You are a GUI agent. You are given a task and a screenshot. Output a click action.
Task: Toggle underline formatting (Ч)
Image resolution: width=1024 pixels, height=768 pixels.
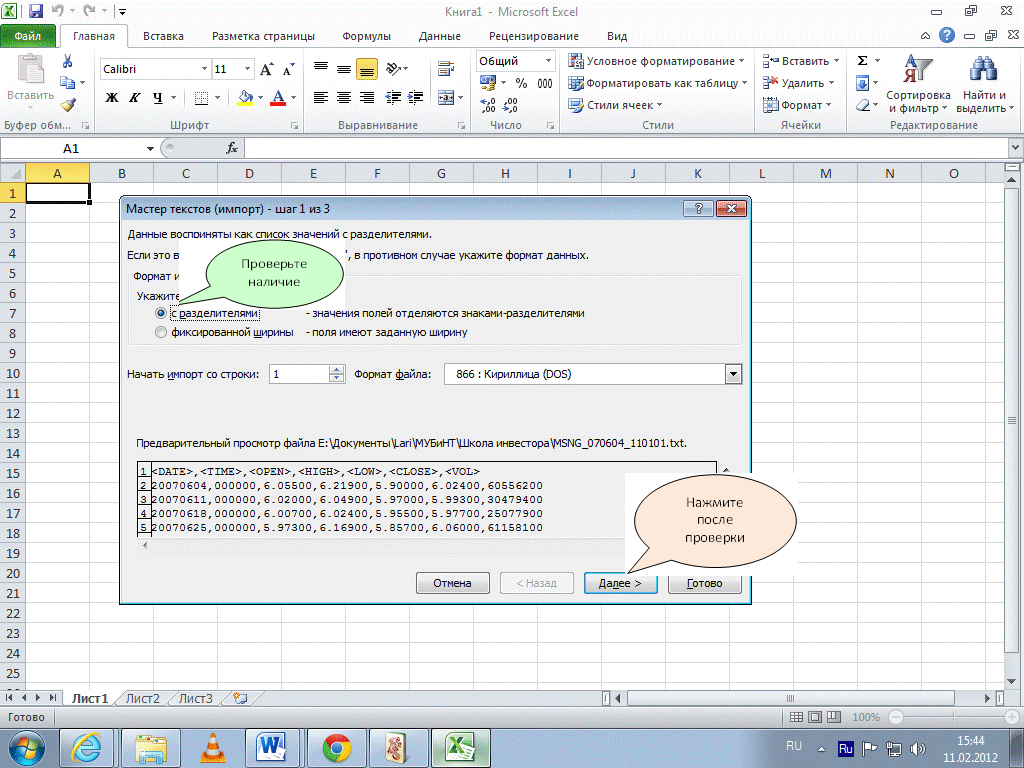coord(157,98)
